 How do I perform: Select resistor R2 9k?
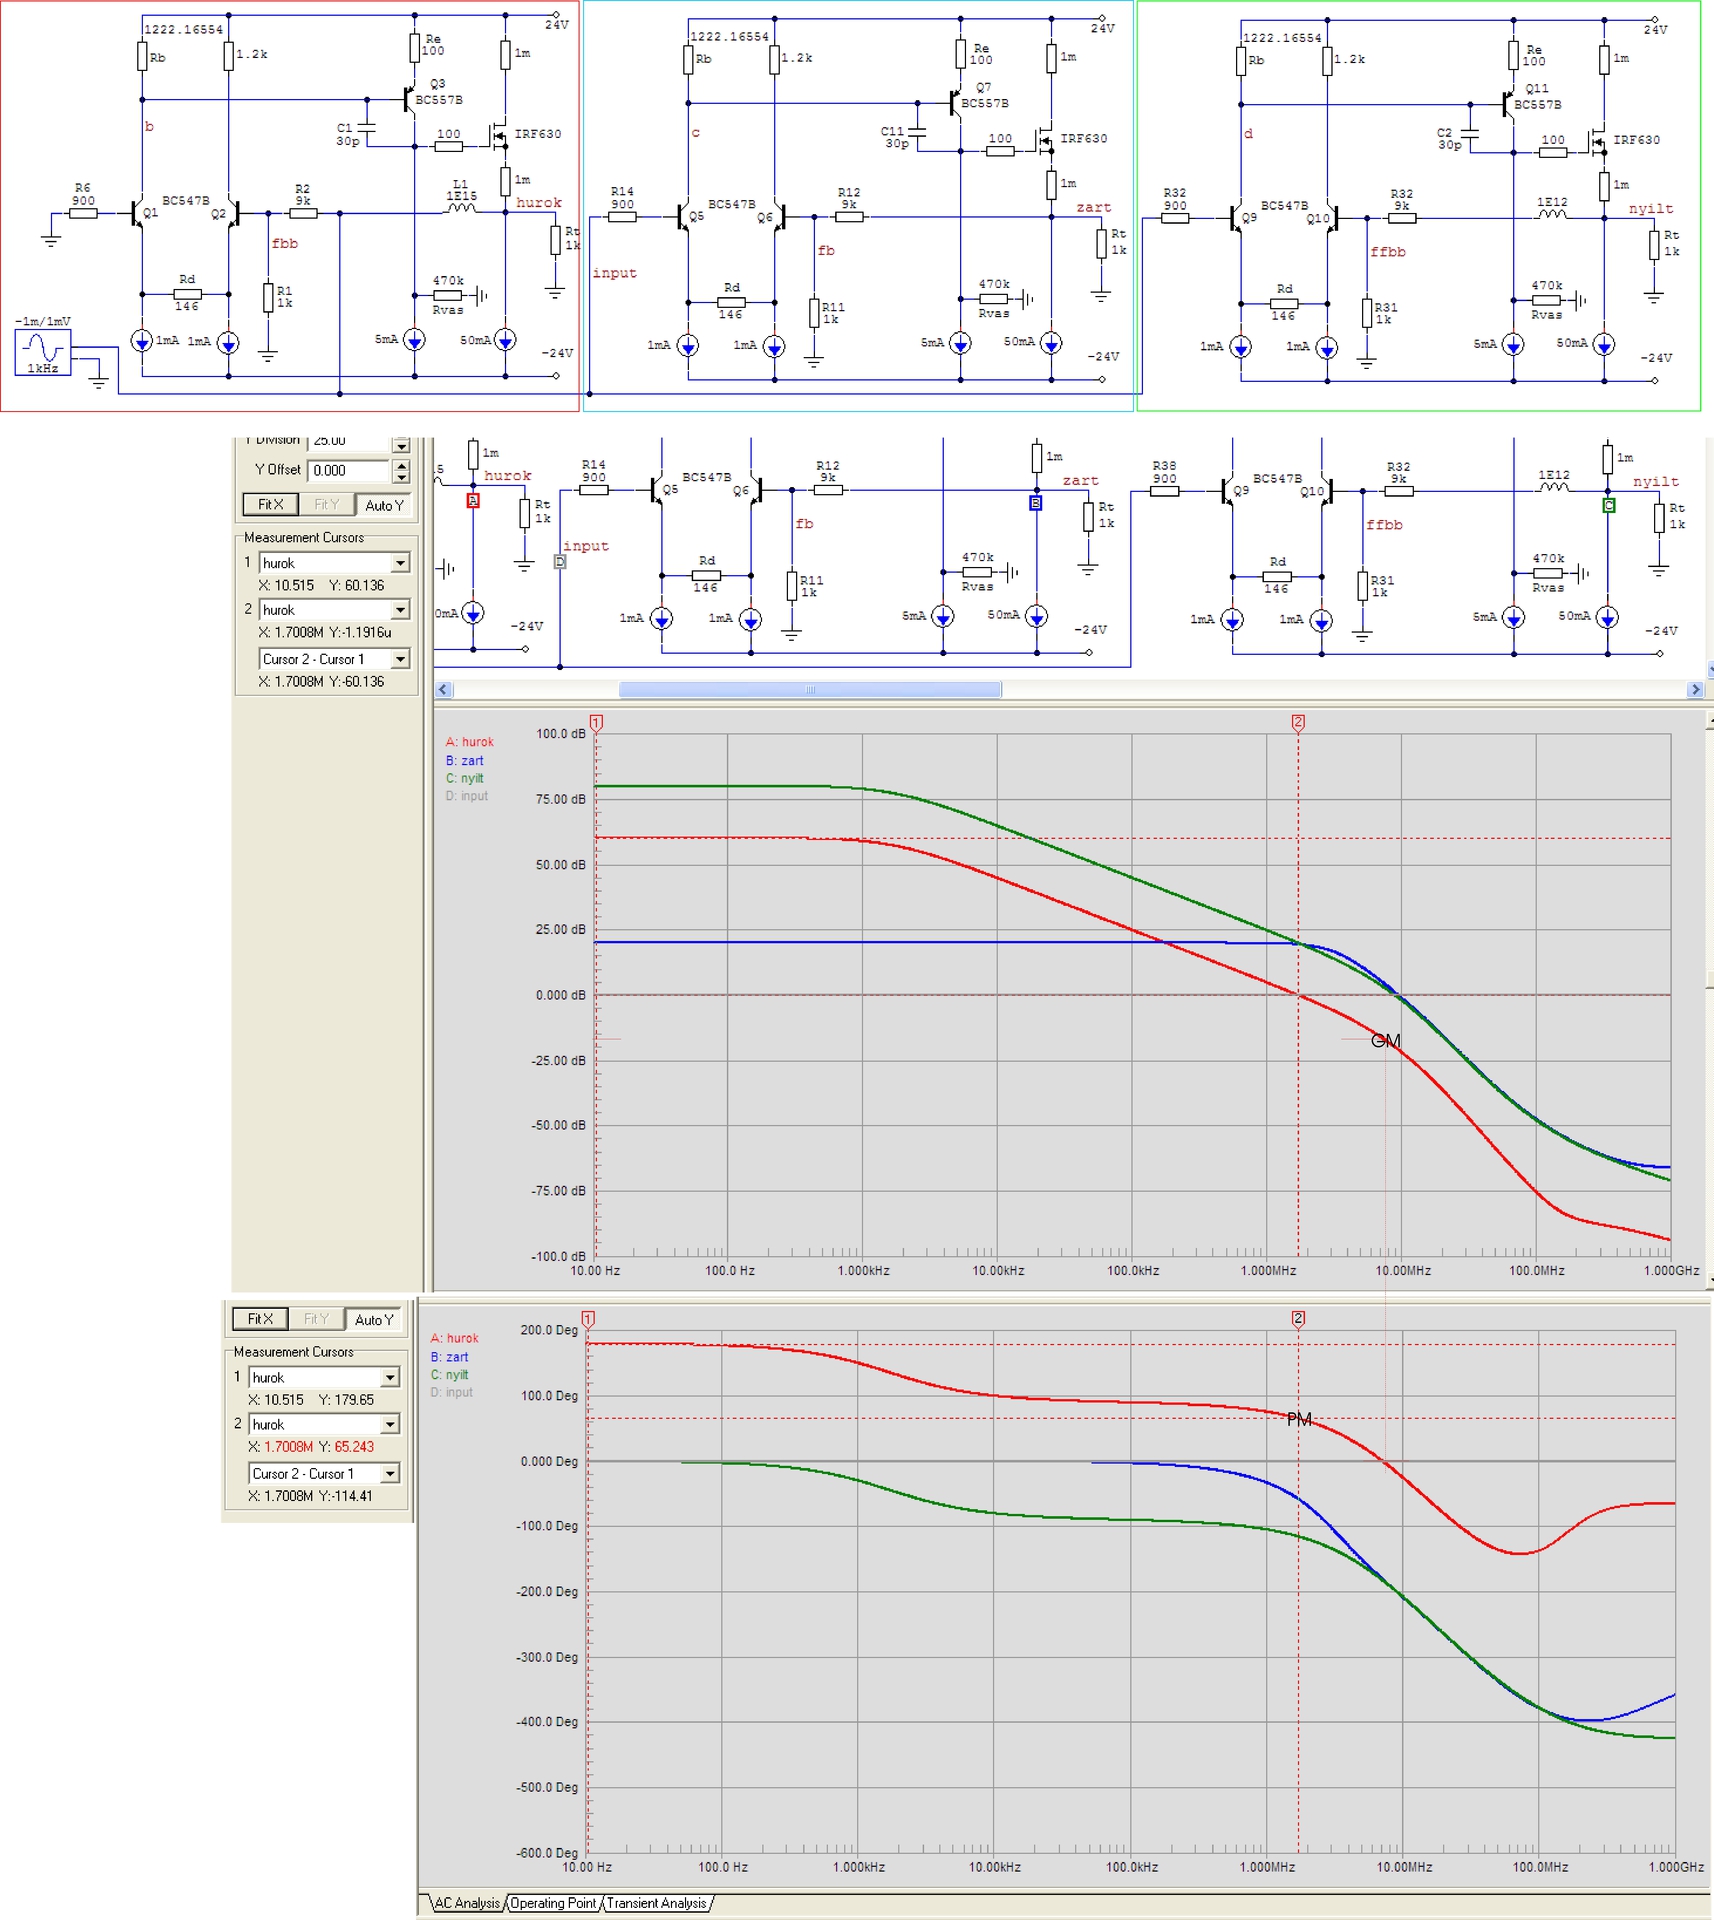click(x=303, y=213)
